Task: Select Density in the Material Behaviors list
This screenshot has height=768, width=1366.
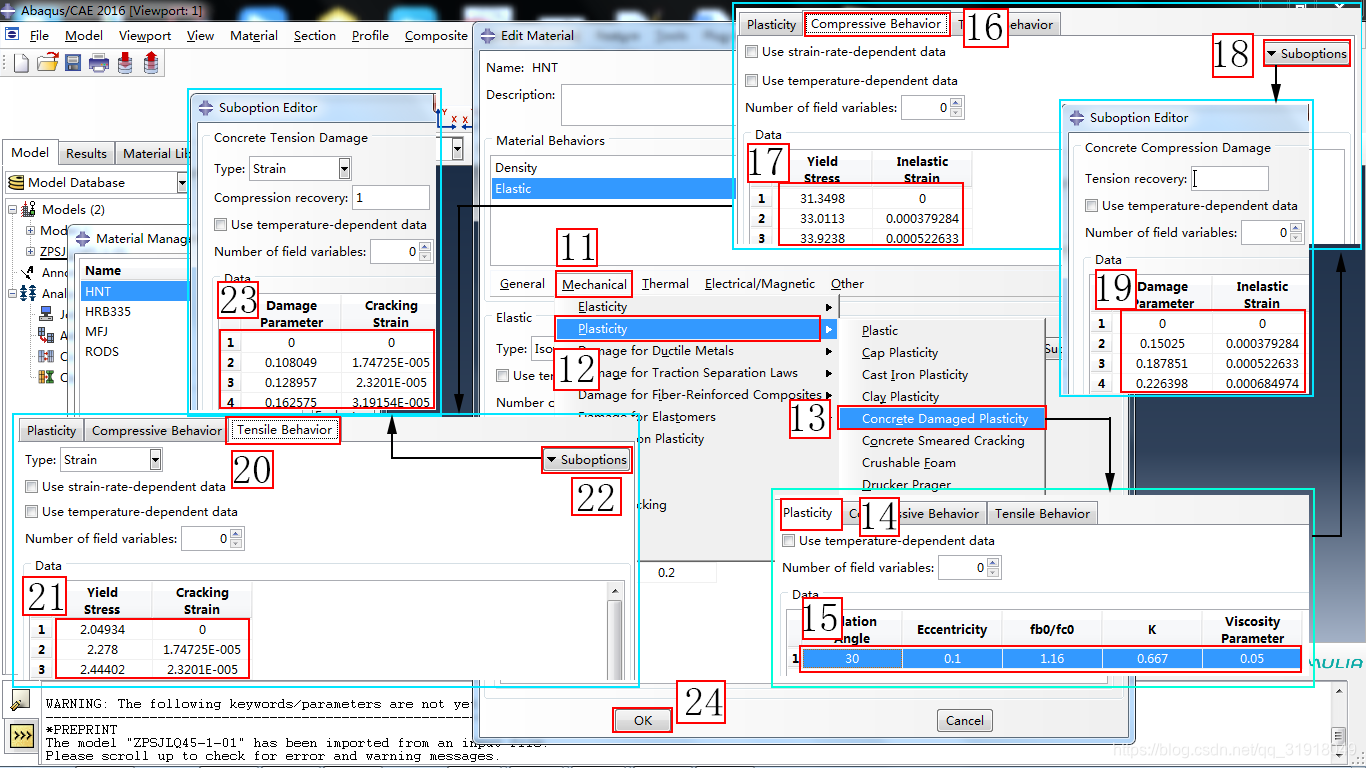Action: coord(612,168)
